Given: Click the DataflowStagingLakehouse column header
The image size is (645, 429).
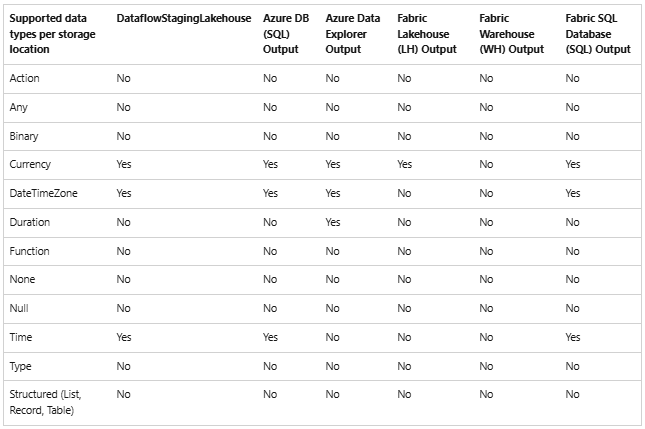Looking at the screenshot, I should pyautogui.click(x=181, y=19).
